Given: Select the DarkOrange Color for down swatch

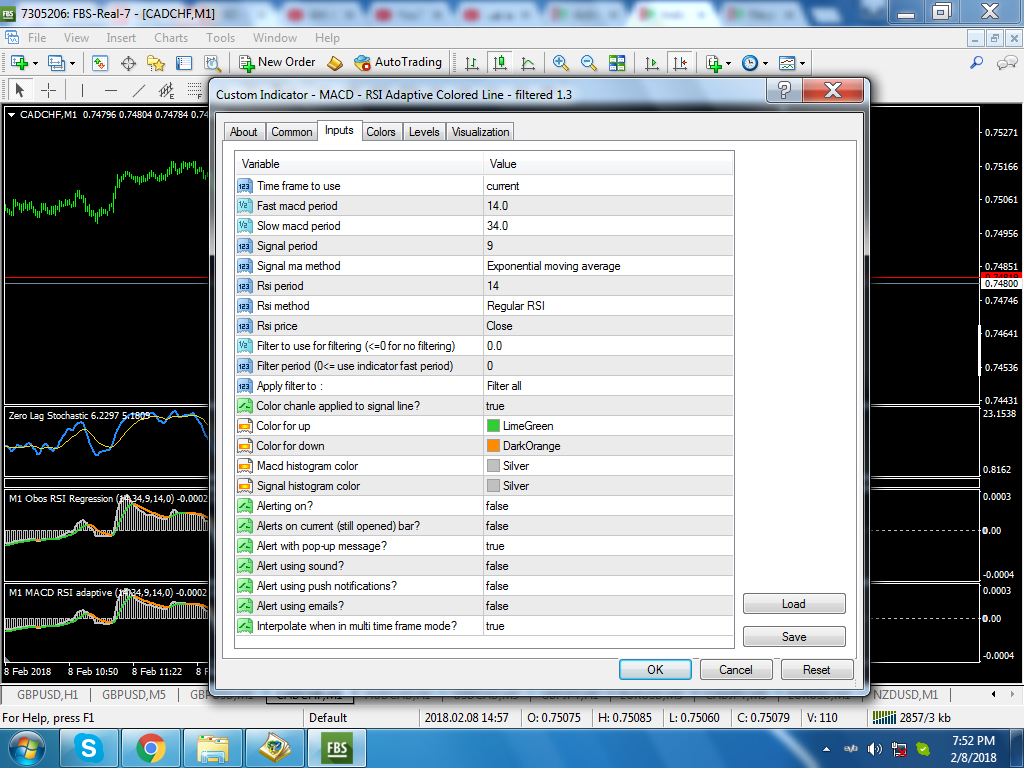Looking at the screenshot, I should point(494,446).
